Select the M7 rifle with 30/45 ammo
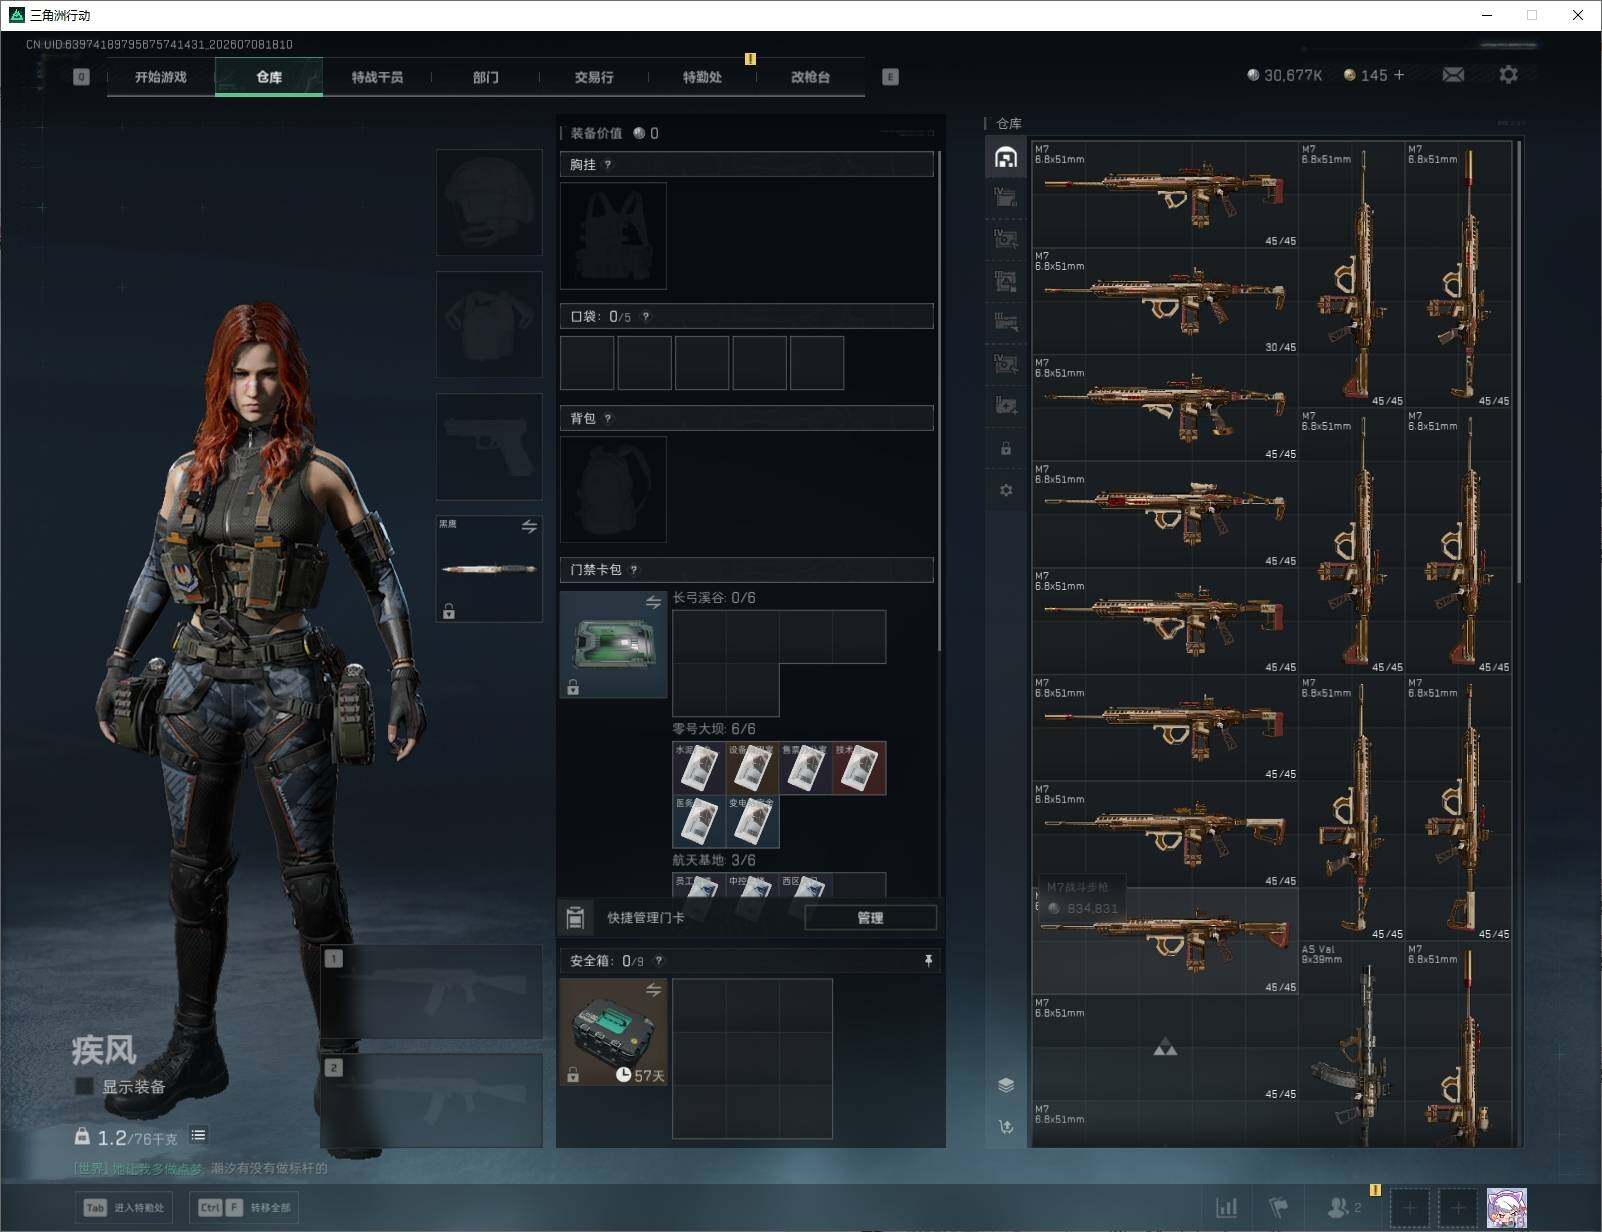Viewport: 1602px width, 1232px height. pos(1165,301)
